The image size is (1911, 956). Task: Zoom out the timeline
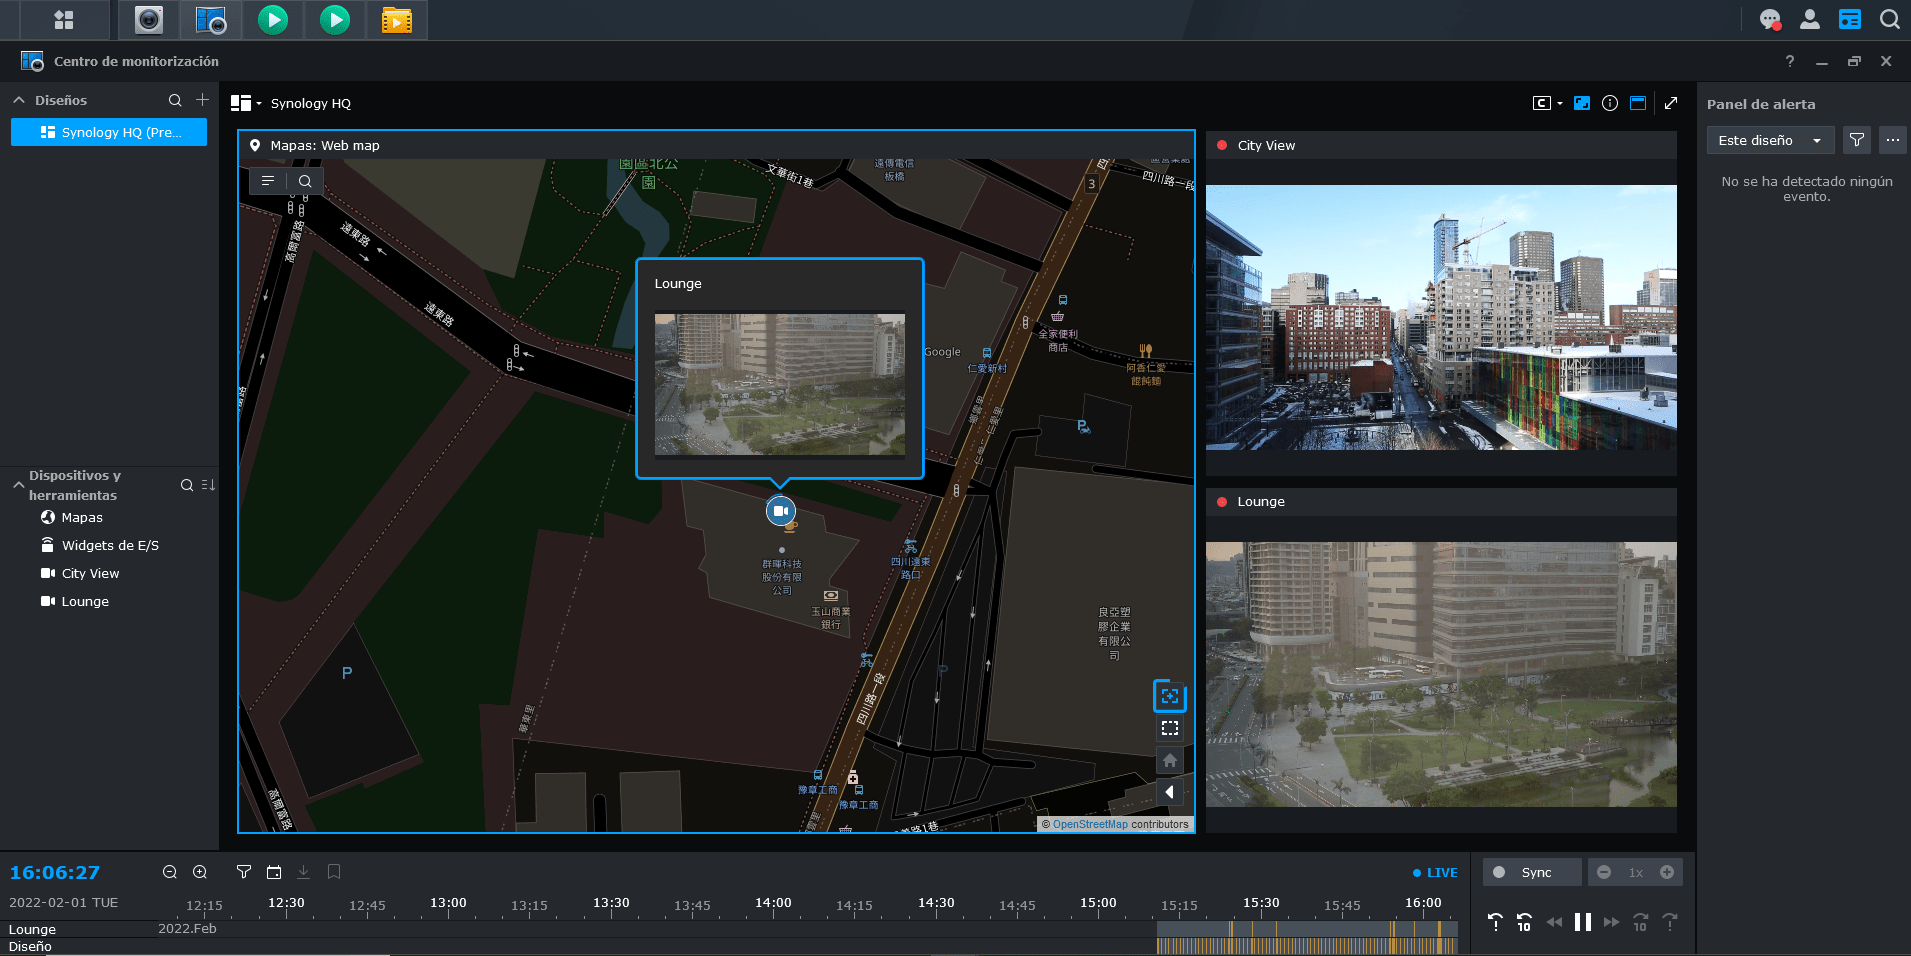tap(170, 872)
